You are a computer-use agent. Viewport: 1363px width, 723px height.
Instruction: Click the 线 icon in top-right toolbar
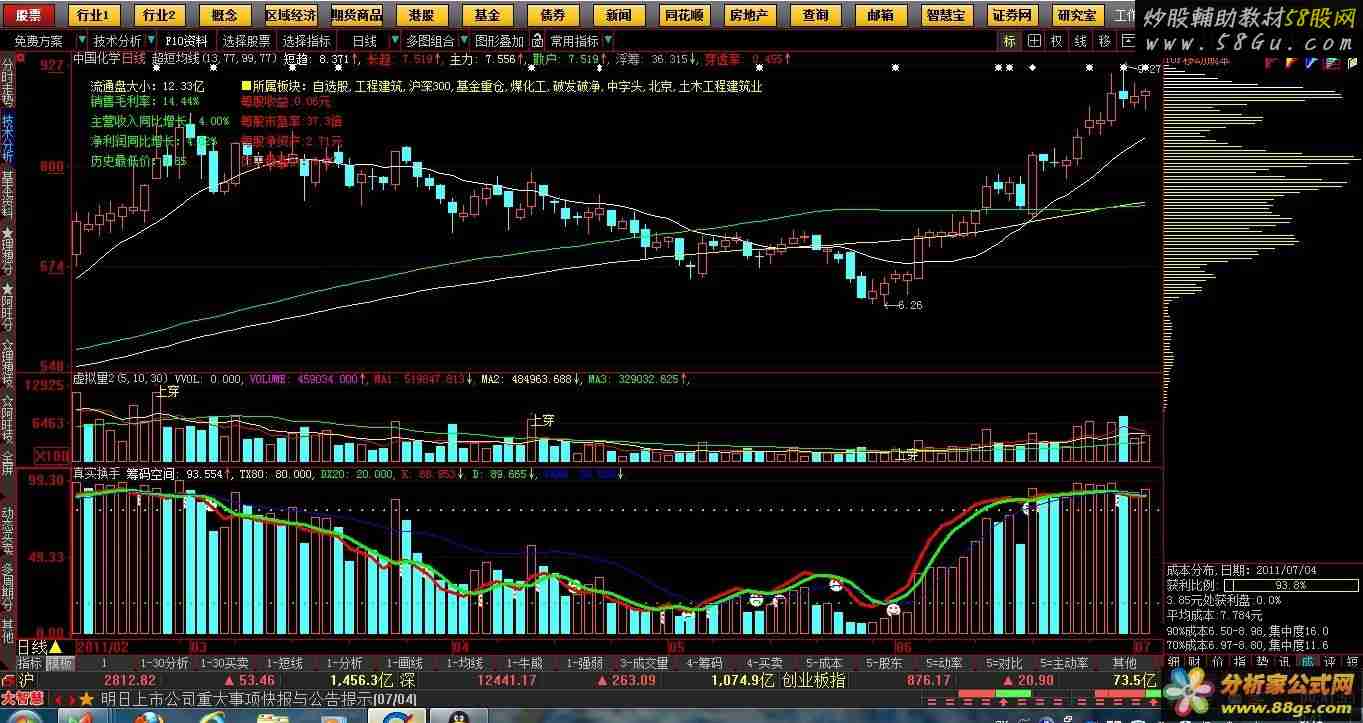coord(1081,41)
